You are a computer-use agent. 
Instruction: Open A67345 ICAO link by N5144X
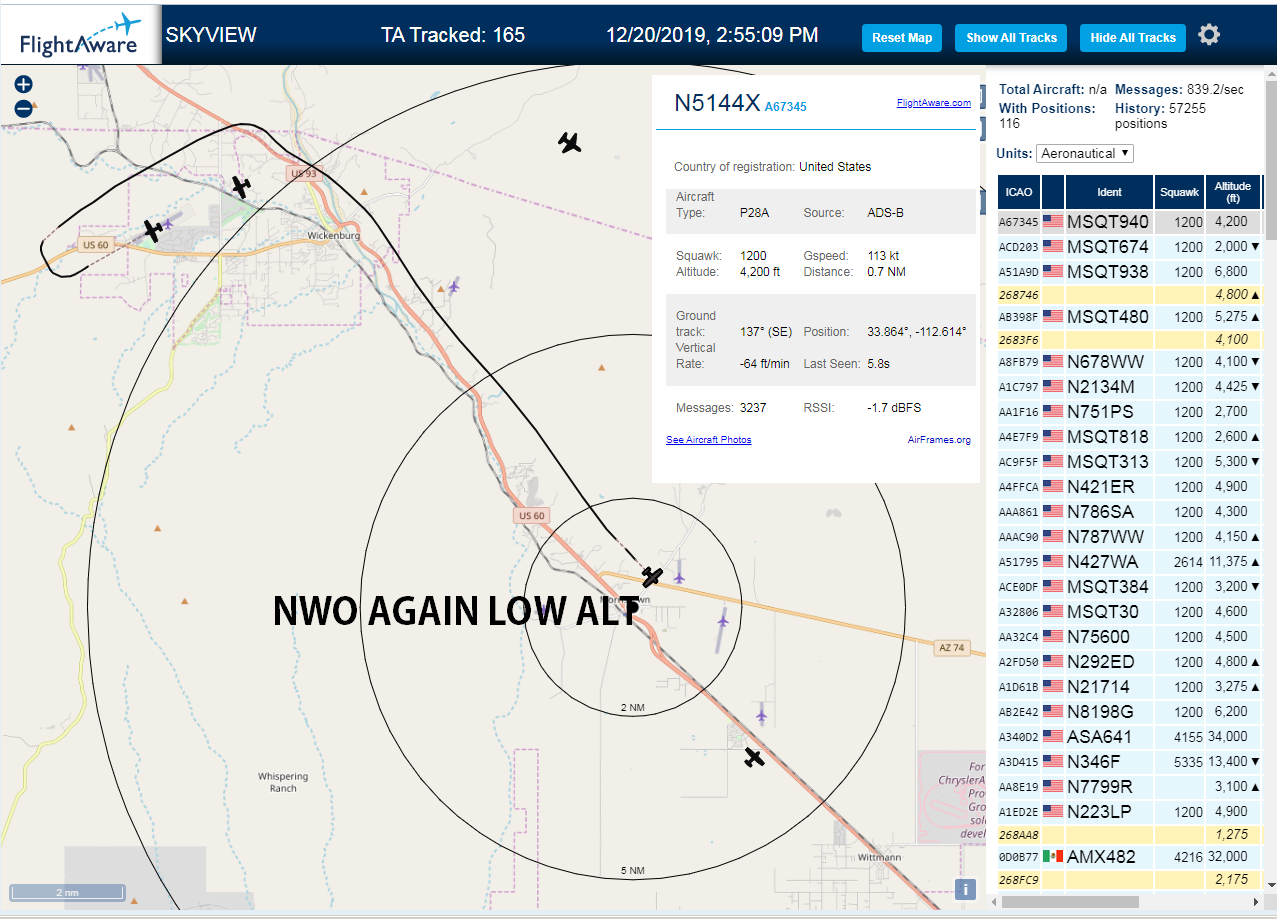tap(786, 106)
